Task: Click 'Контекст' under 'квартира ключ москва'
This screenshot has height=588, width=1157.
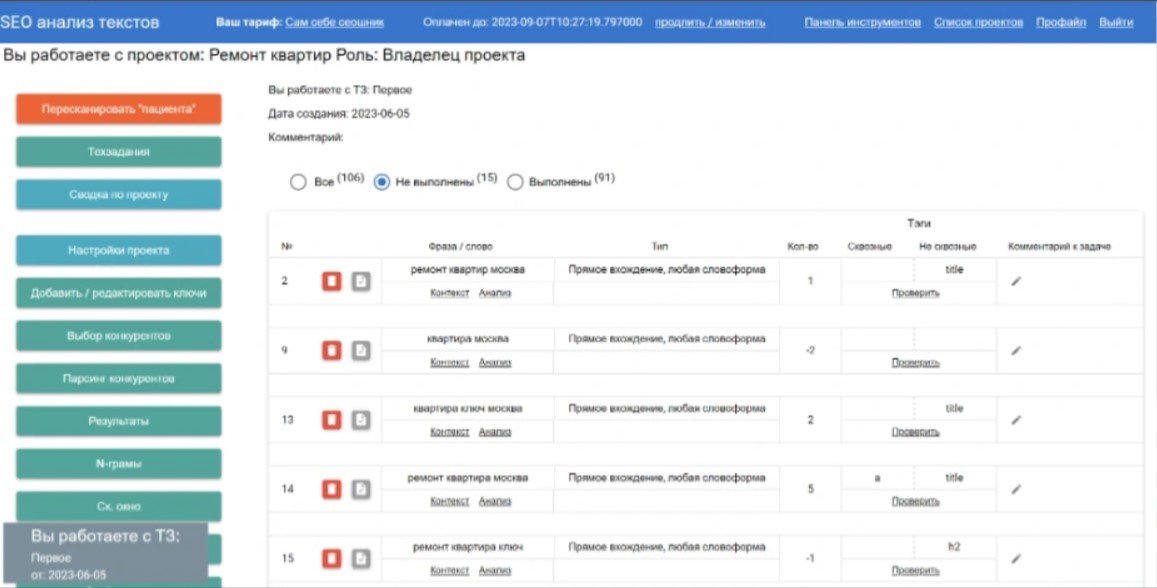Action: click(x=449, y=432)
